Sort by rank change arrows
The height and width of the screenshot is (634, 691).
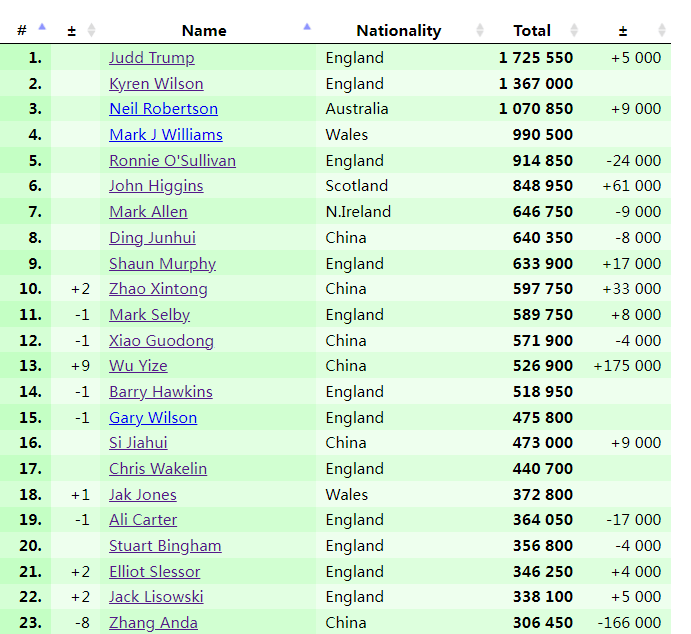point(92,30)
